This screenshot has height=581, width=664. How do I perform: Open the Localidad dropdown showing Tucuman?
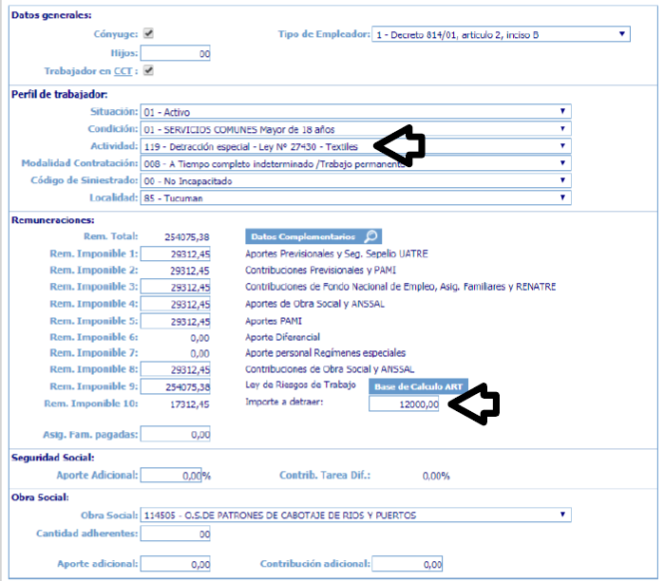click(x=356, y=197)
